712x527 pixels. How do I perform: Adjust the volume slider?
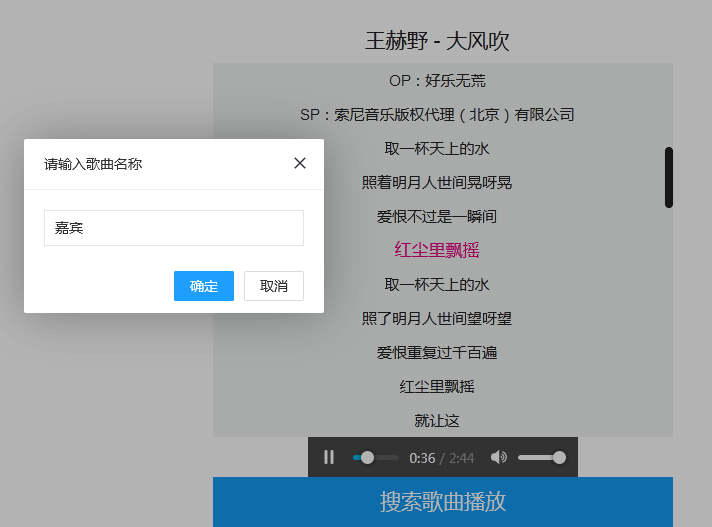[x=541, y=458]
